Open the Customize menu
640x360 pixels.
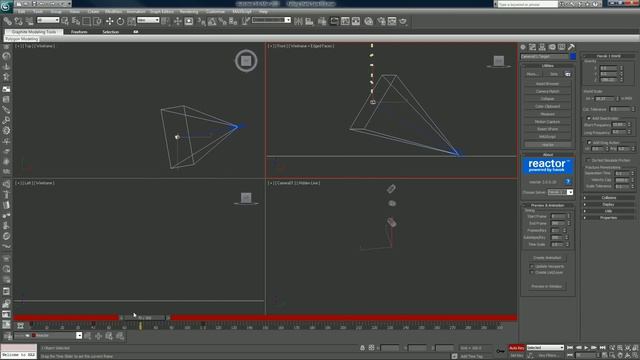tap(216, 12)
